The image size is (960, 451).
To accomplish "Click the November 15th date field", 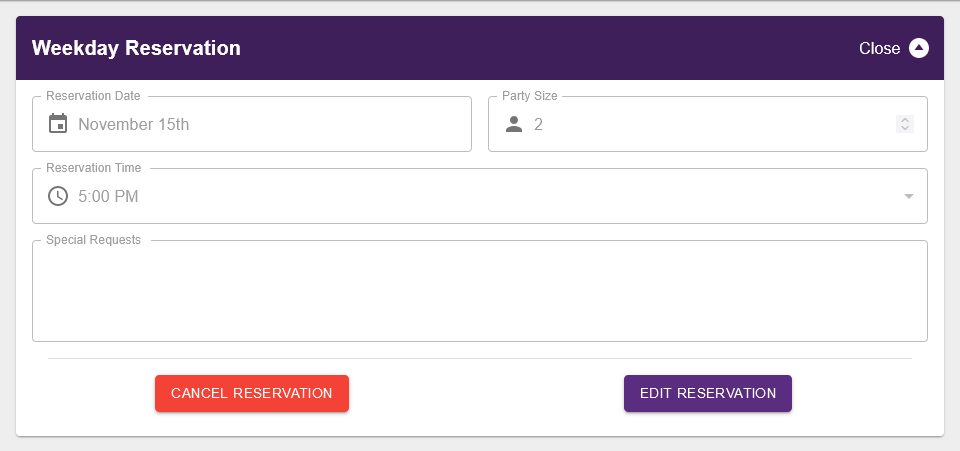I will tap(133, 125).
